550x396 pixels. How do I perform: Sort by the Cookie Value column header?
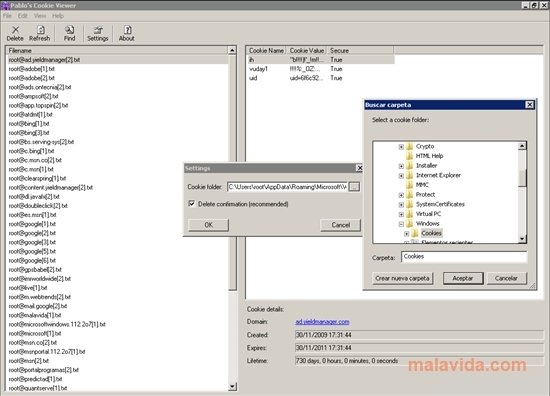click(307, 51)
